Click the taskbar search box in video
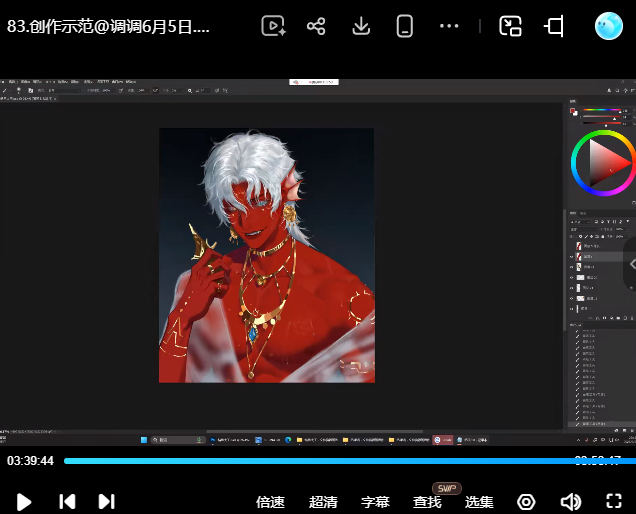 (x=177, y=440)
